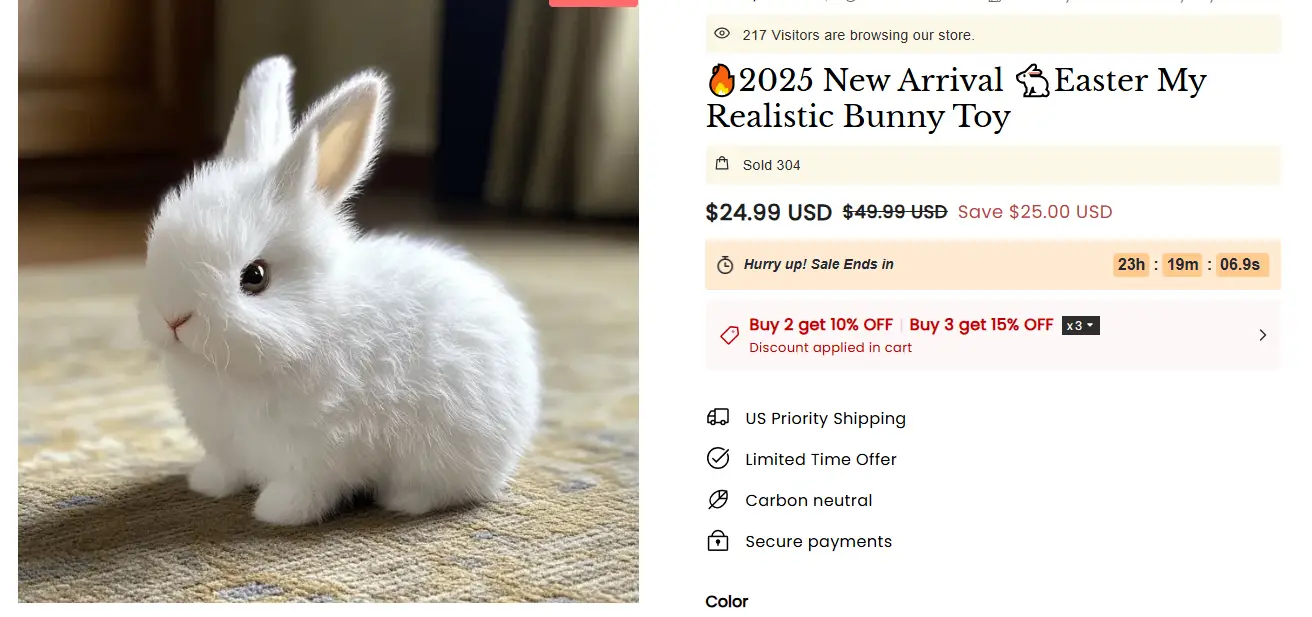Click the eye icon beside visitor count

point(721,33)
